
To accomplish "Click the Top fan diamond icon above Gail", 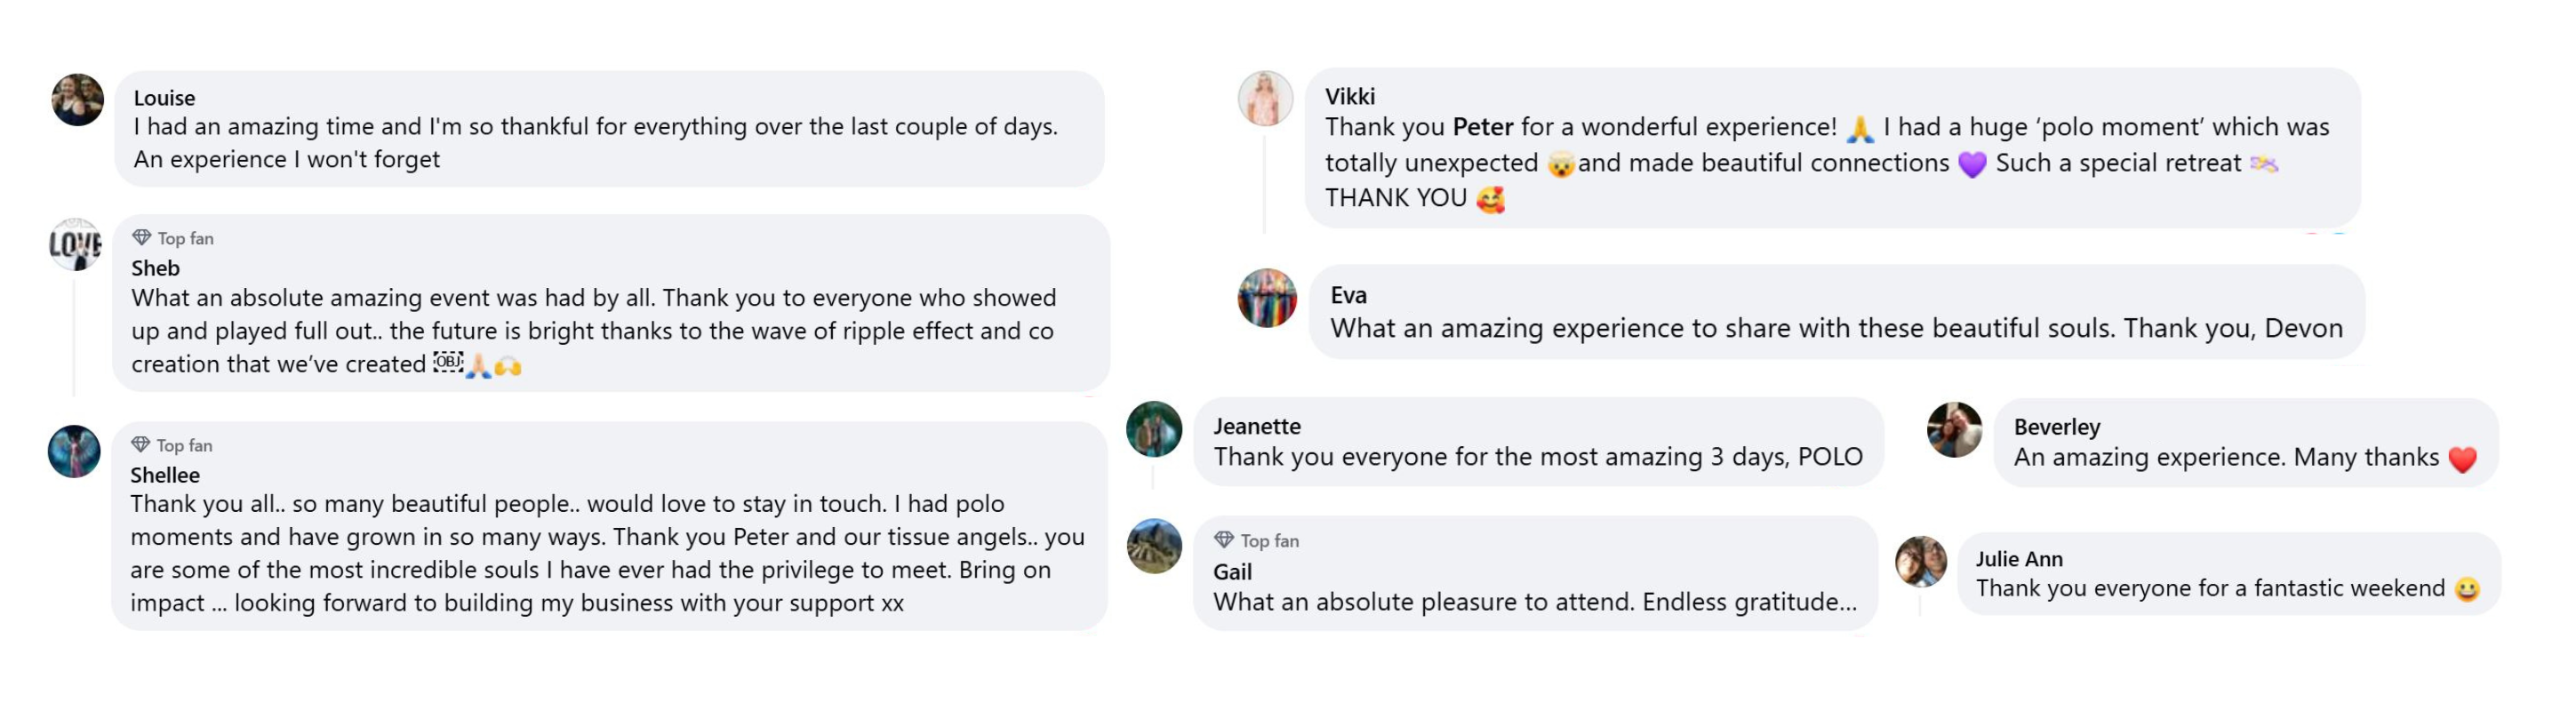I will pos(1224,539).
